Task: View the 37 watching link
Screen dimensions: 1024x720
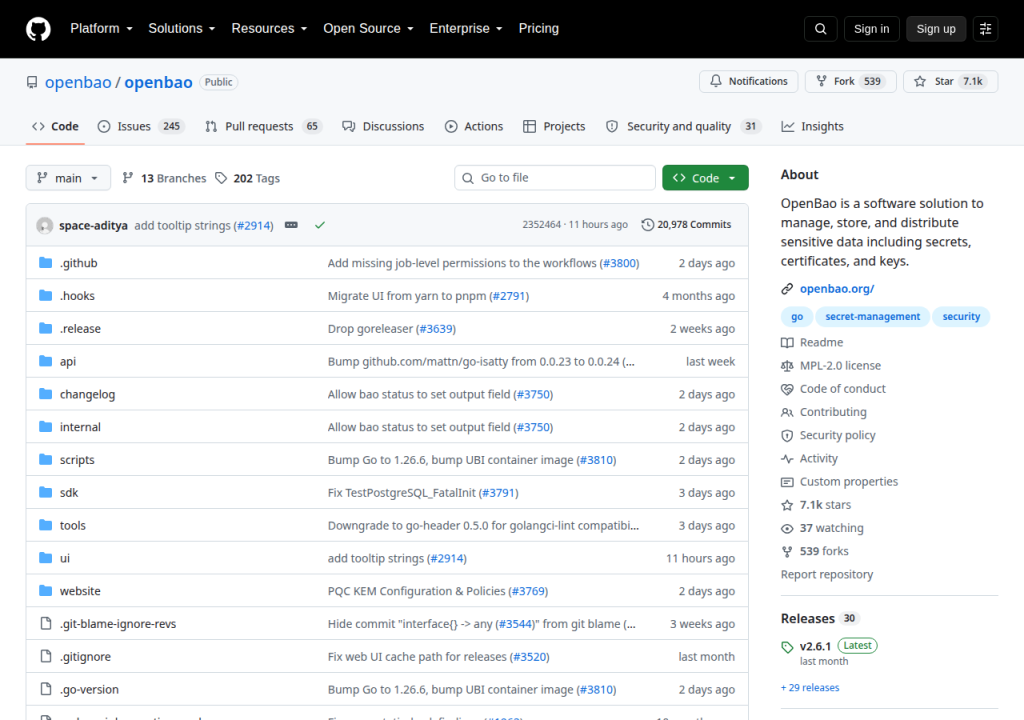Action: click(x=822, y=528)
